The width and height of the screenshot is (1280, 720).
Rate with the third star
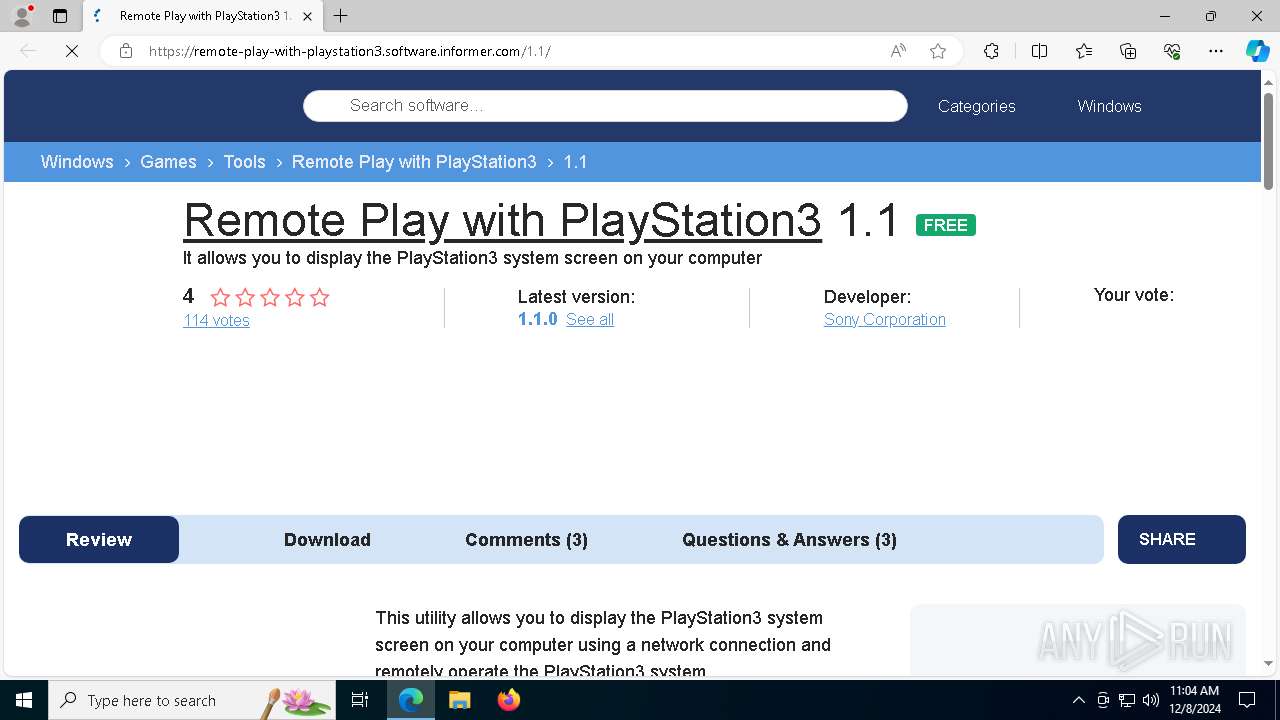coord(270,297)
